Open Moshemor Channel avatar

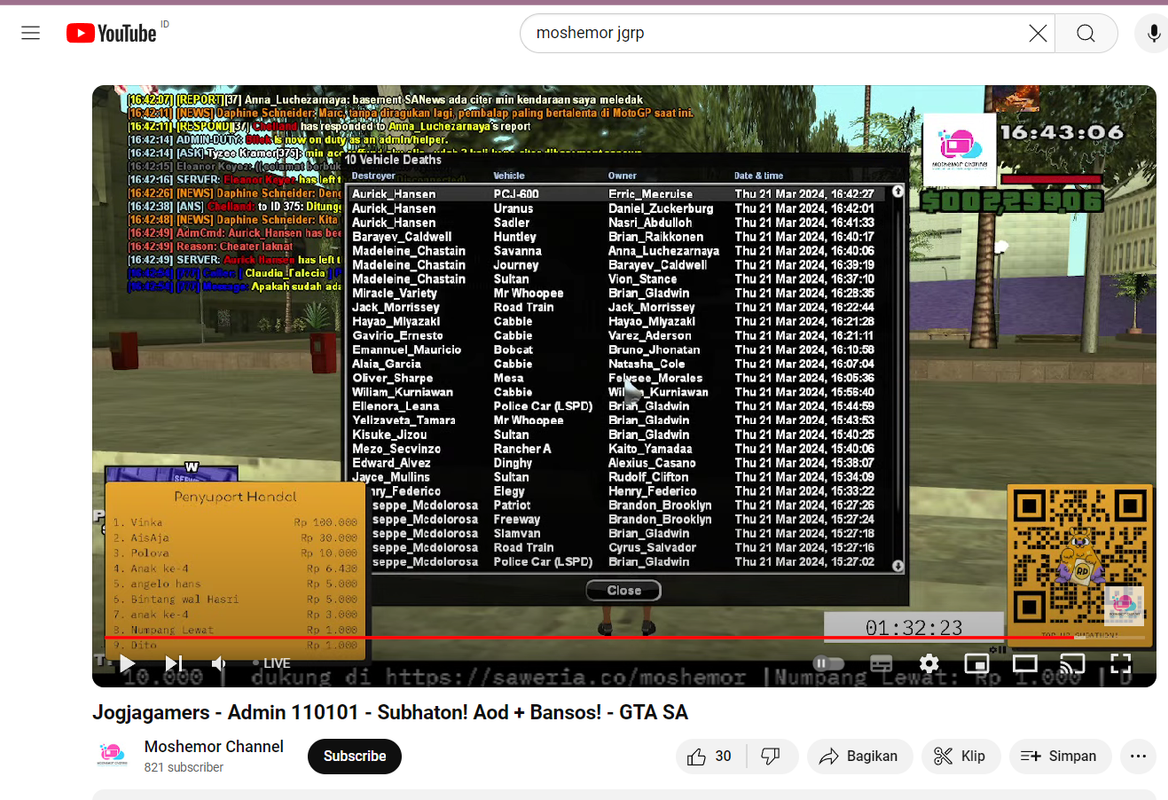[112, 755]
